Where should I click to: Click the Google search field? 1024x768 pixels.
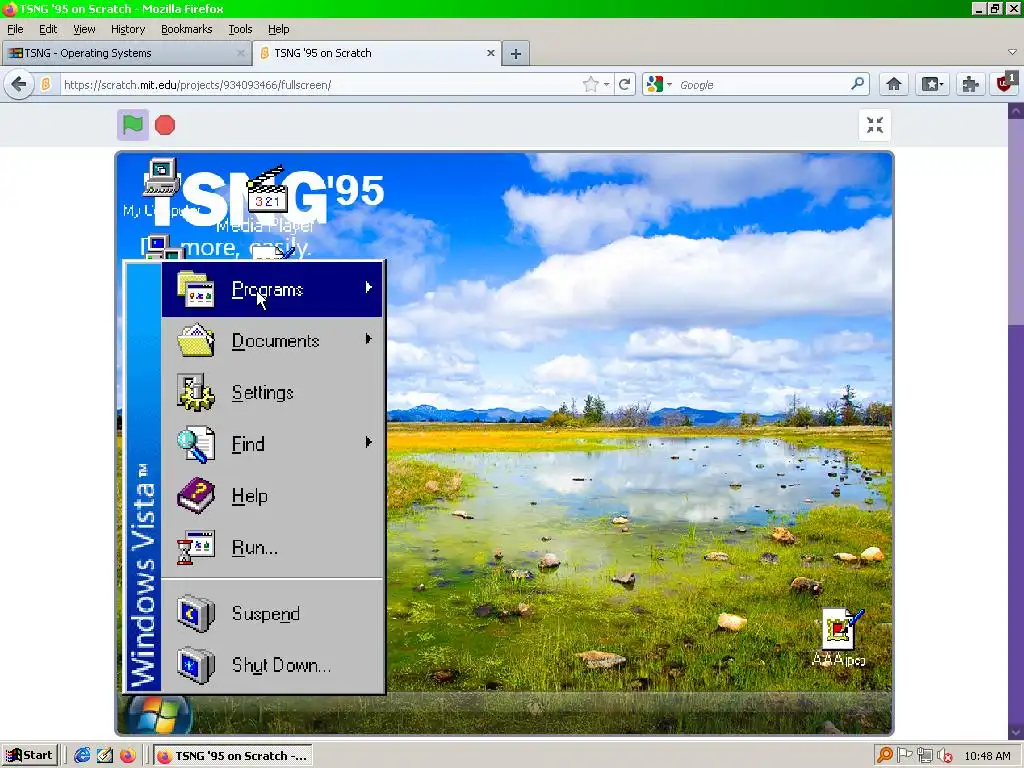pos(761,85)
